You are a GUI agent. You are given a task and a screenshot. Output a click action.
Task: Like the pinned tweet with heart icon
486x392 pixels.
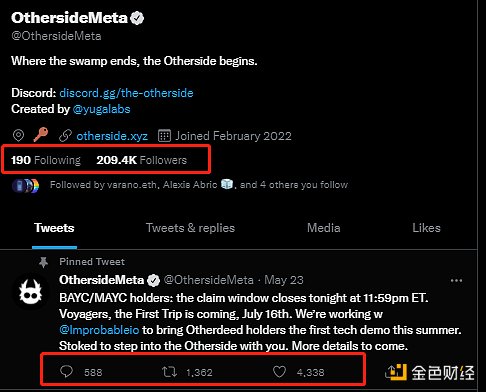pyautogui.click(x=279, y=372)
